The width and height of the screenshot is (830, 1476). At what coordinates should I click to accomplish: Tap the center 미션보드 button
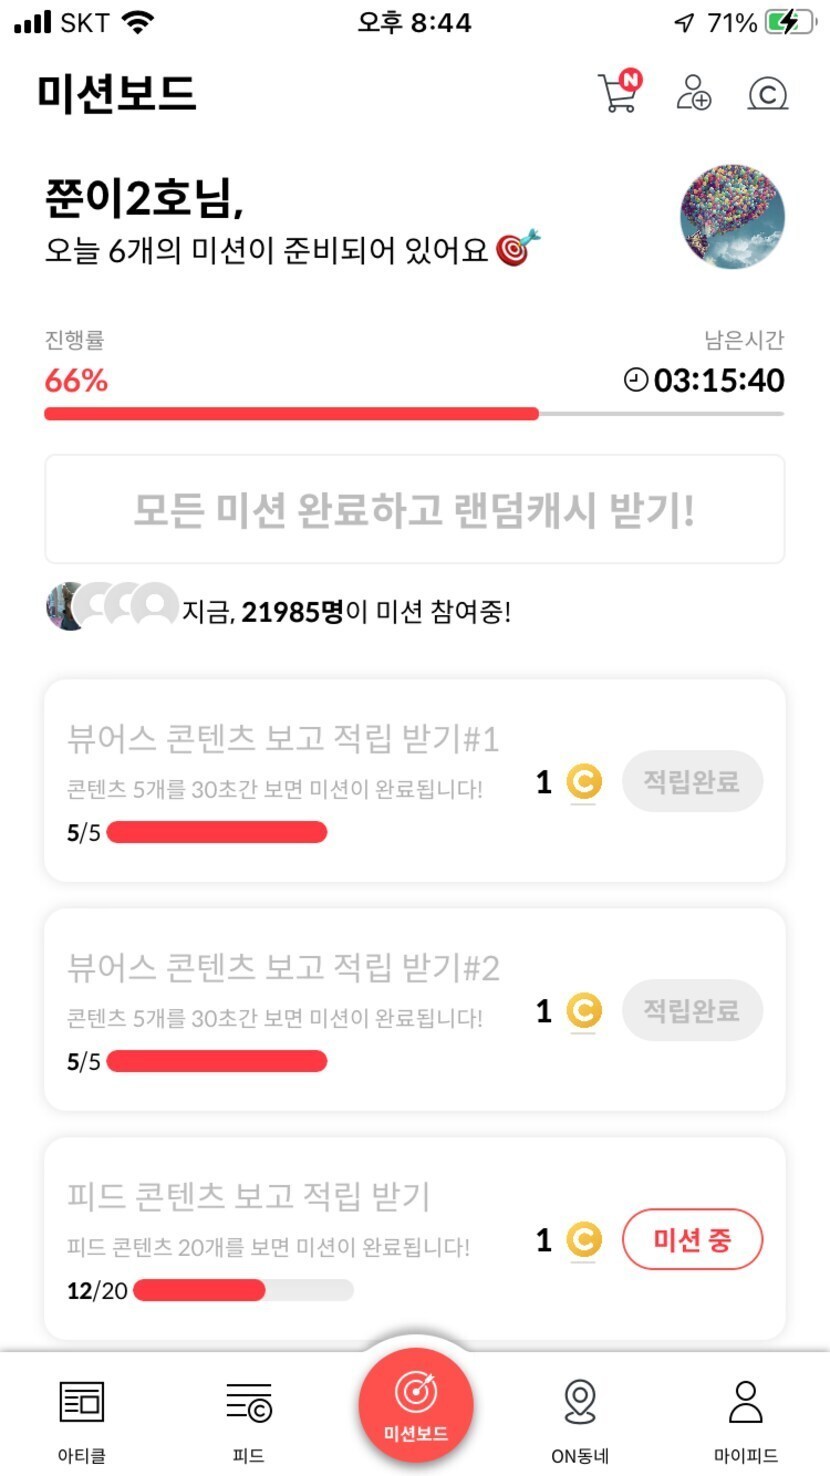coord(415,1405)
